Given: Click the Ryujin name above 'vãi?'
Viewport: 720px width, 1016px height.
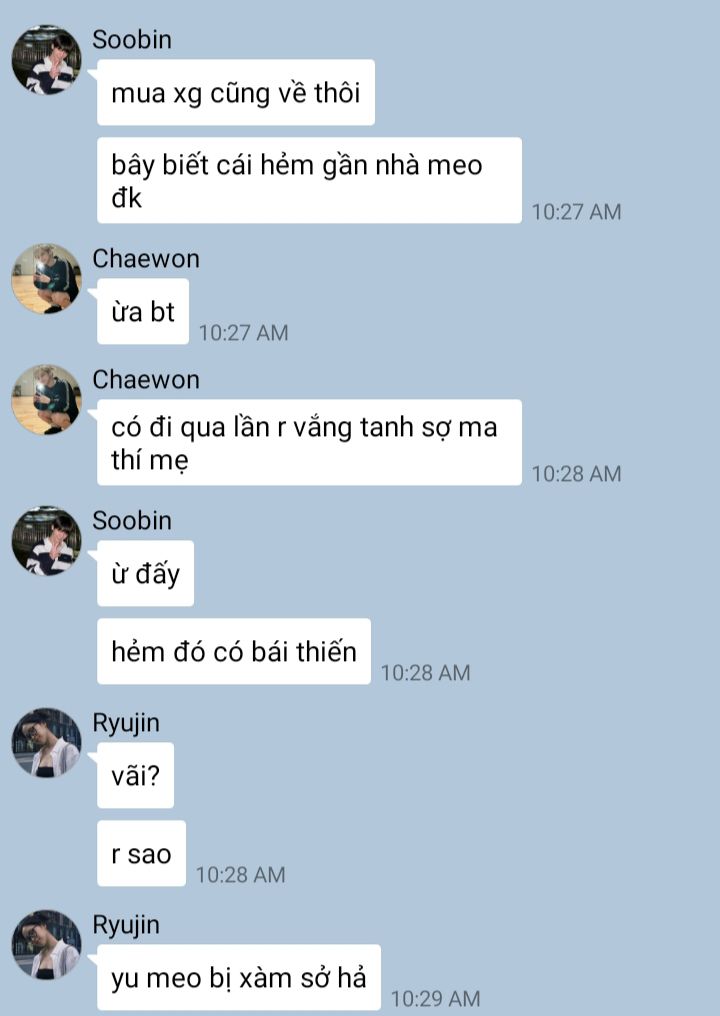Looking at the screenshot, I should pyautogui.click(x=126, y=723).
